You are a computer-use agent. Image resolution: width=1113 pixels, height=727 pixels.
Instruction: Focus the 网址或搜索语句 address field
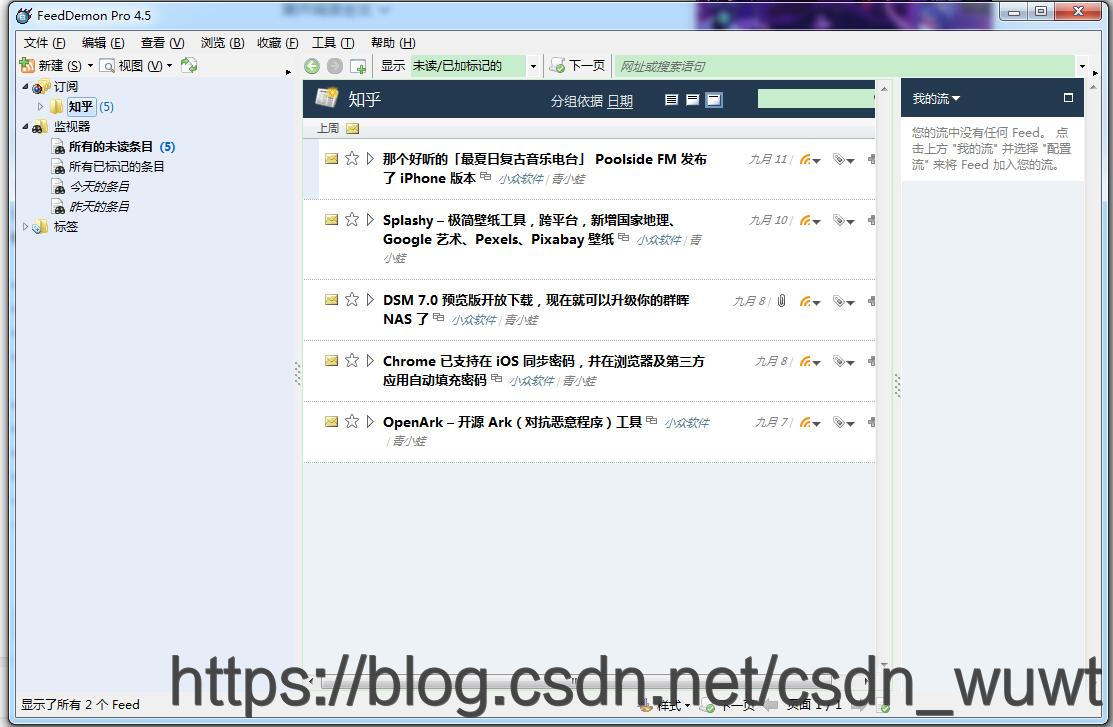[x=845, y=66]
